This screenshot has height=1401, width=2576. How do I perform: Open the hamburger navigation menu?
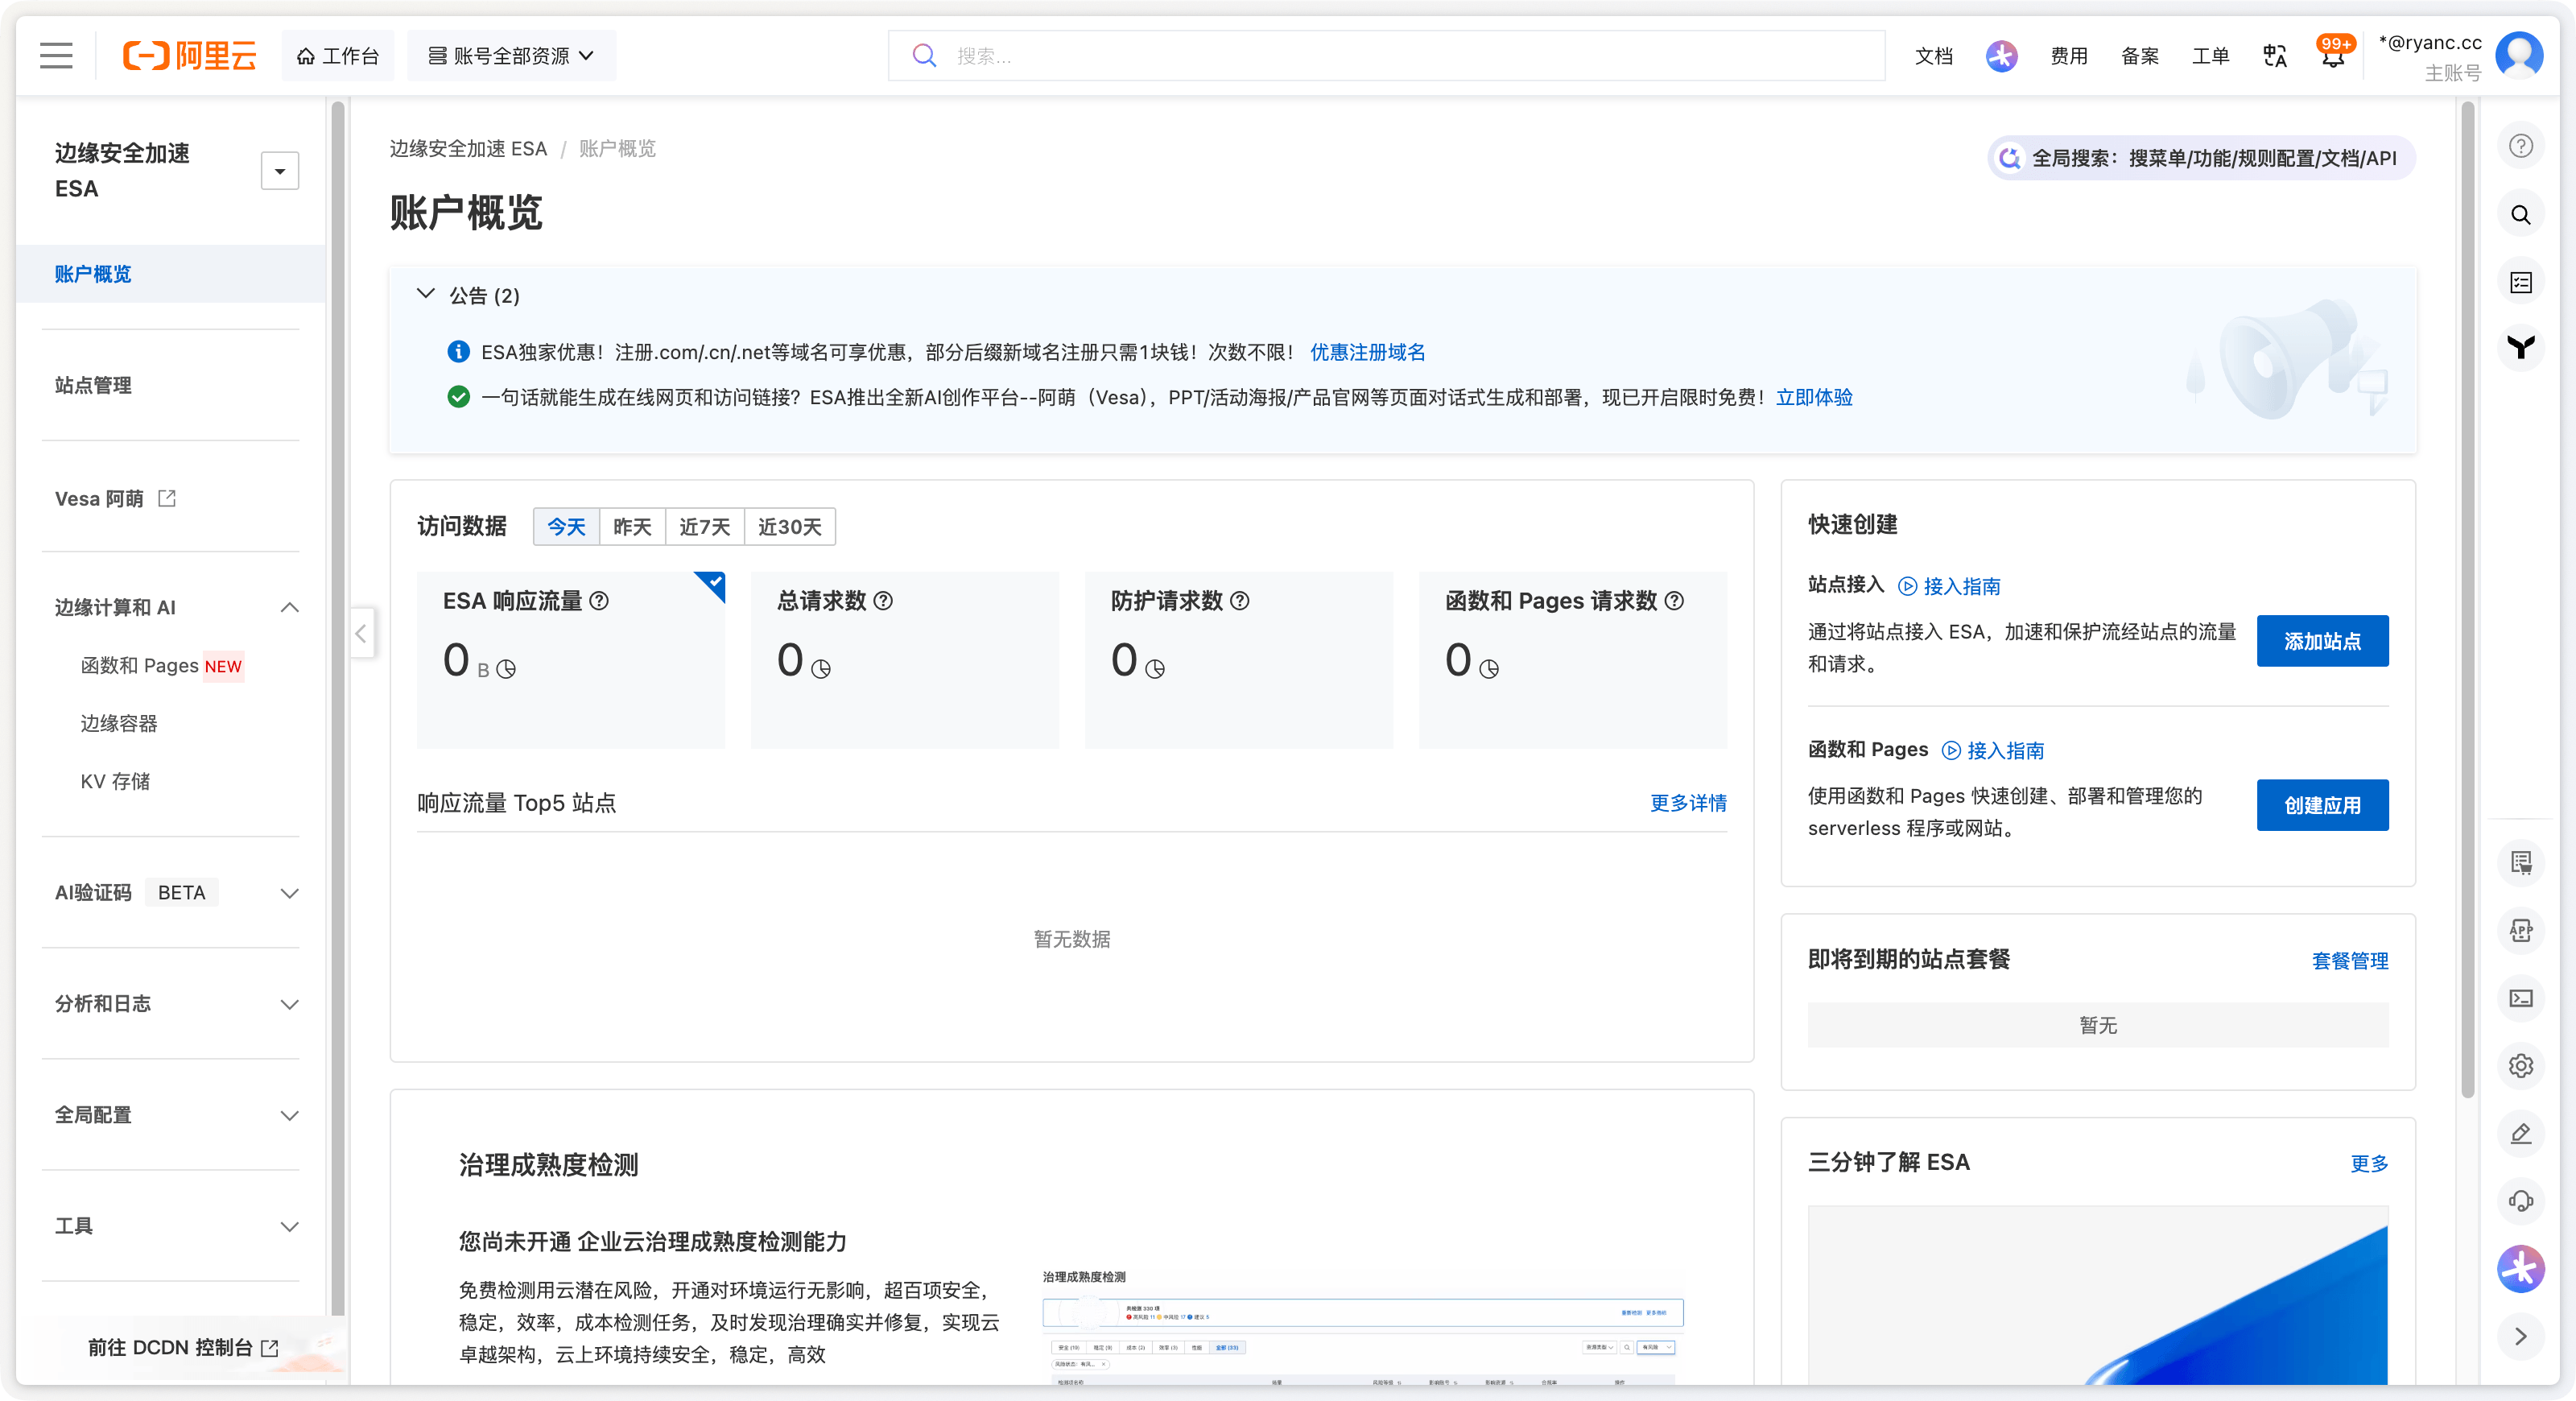click(56, 55)
